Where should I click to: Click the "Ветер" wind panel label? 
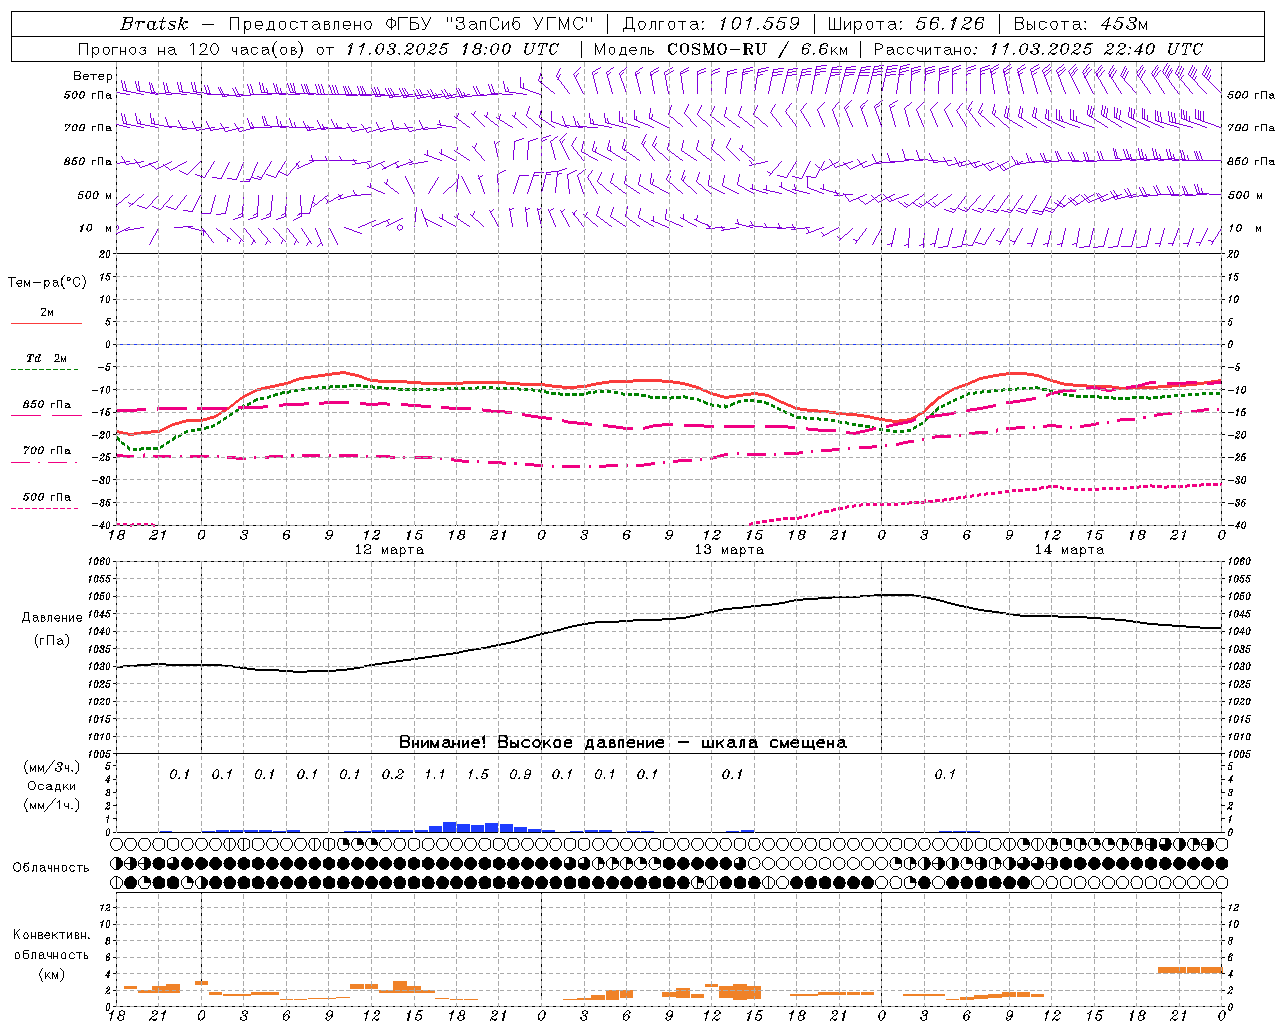(x=93, y=76)
